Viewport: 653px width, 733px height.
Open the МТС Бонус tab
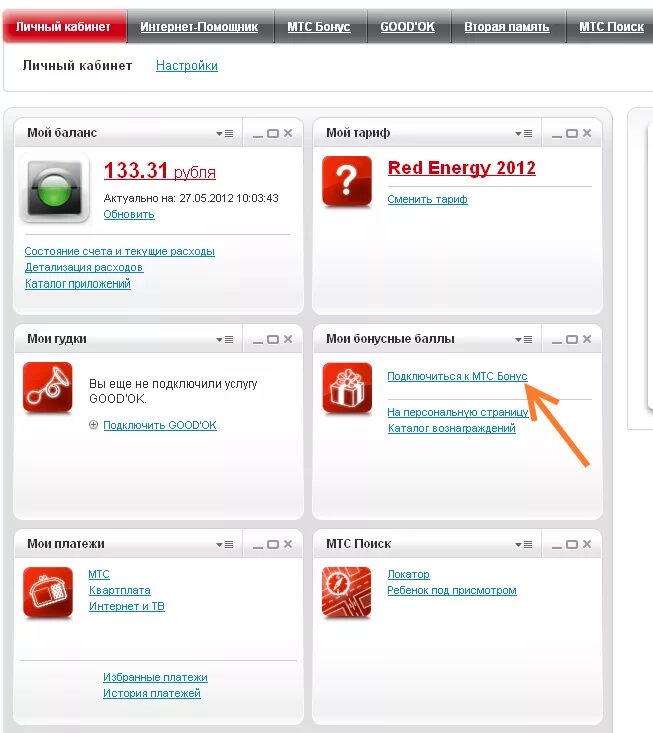click(x=319, y=27)
